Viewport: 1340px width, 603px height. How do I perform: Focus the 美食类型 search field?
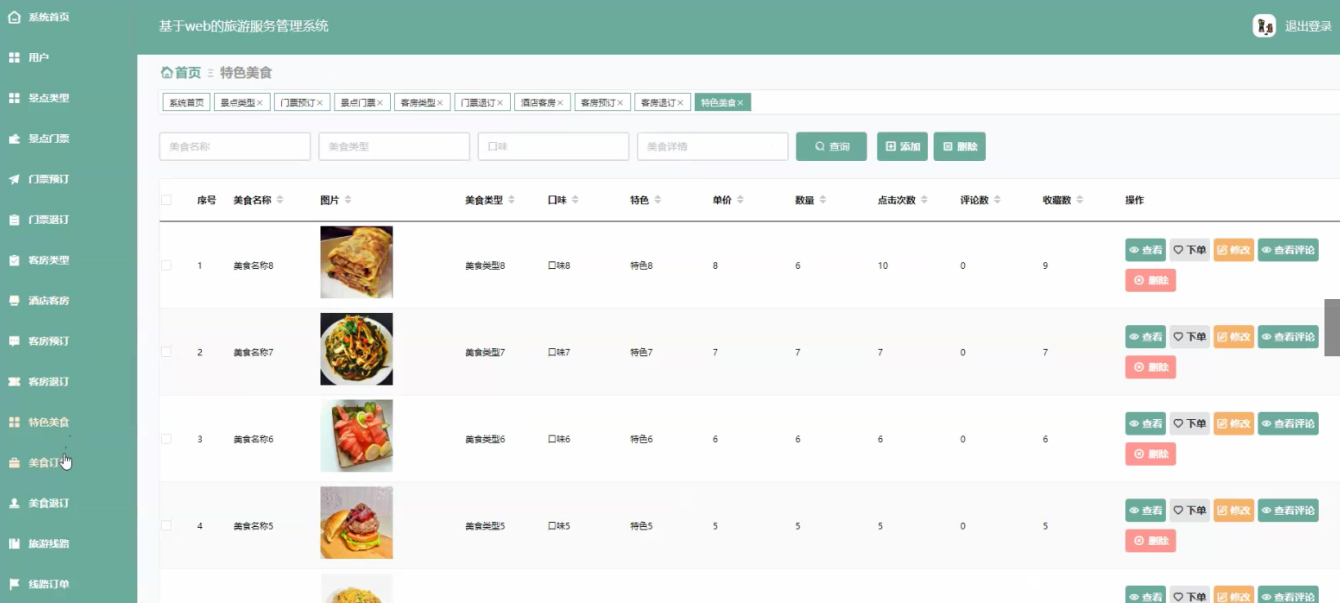click(x=394, y=146)
